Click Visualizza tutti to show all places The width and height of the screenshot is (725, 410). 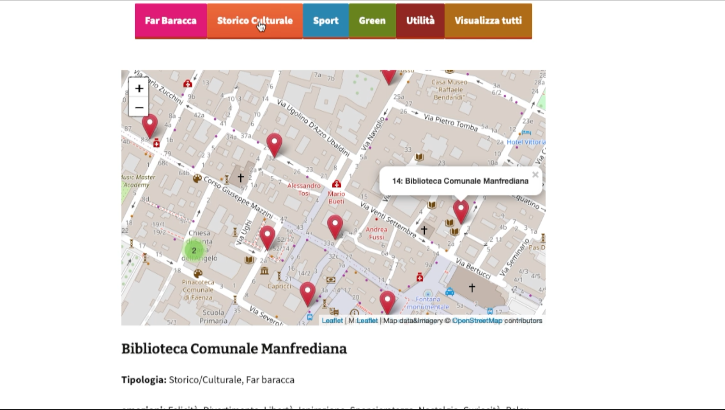point(488,21)
